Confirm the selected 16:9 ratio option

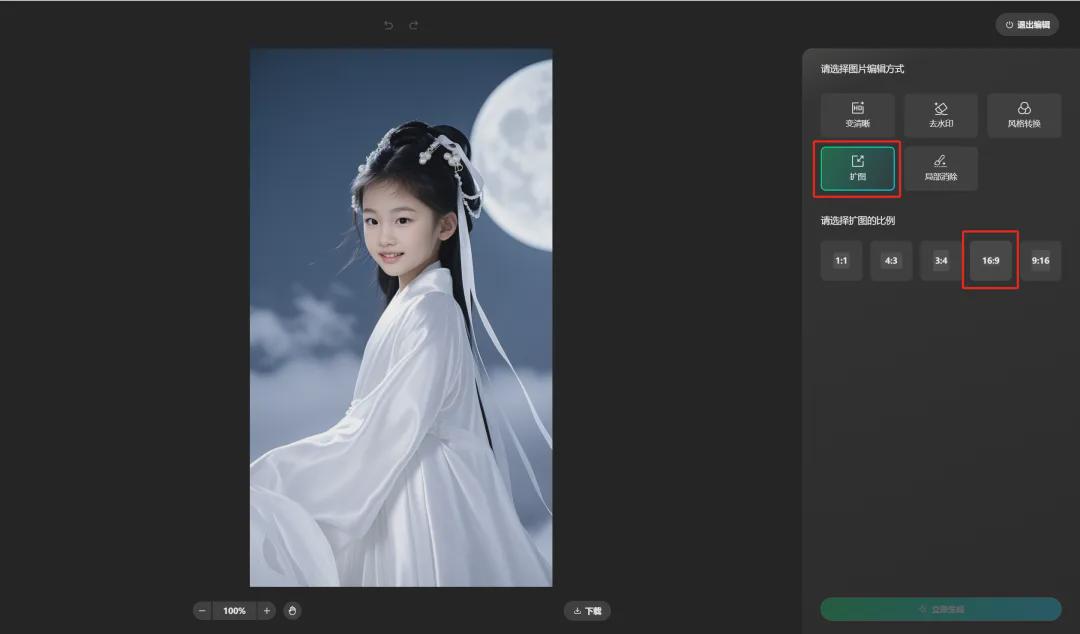(990, 260)
